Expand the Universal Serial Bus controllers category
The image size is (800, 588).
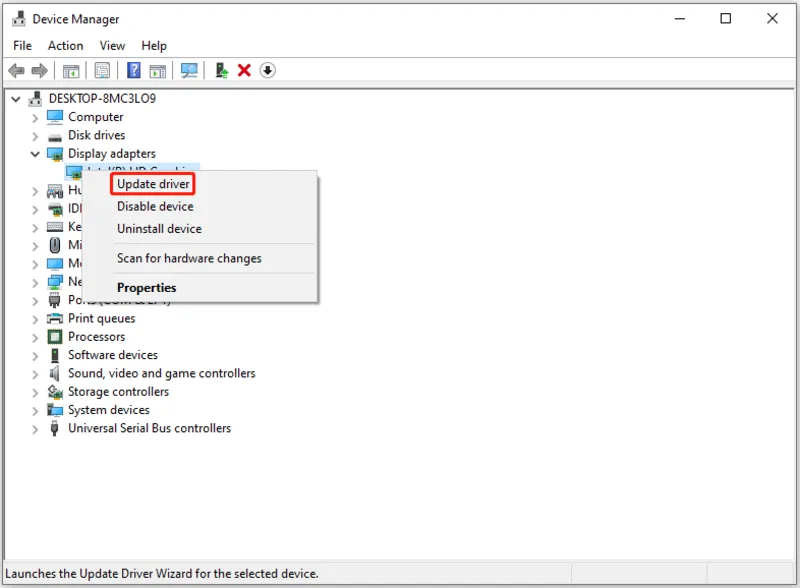pyautogui.click(x=35, y=430)
